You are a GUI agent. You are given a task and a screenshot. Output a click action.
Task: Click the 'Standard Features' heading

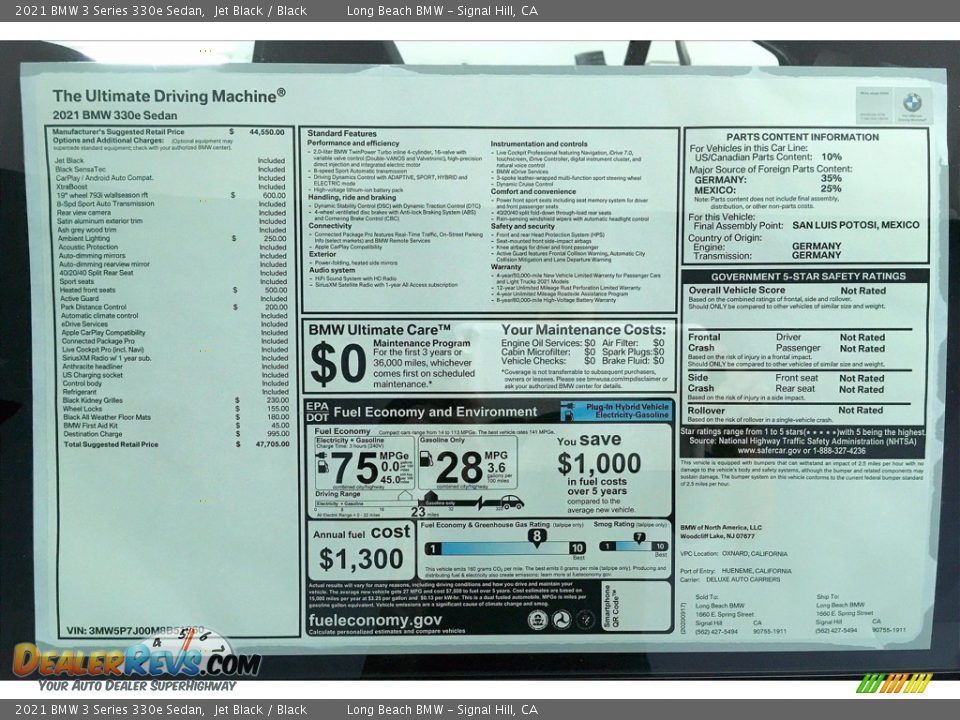pos(342,133)
